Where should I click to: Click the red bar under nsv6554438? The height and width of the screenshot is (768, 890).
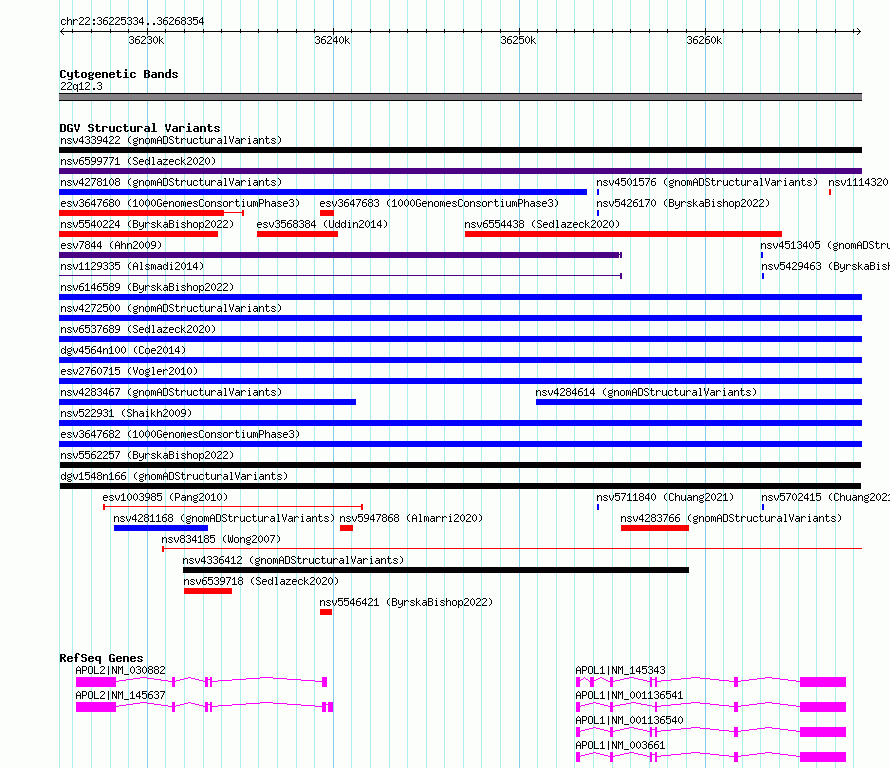pyautogui.click(x=623, y=234)
